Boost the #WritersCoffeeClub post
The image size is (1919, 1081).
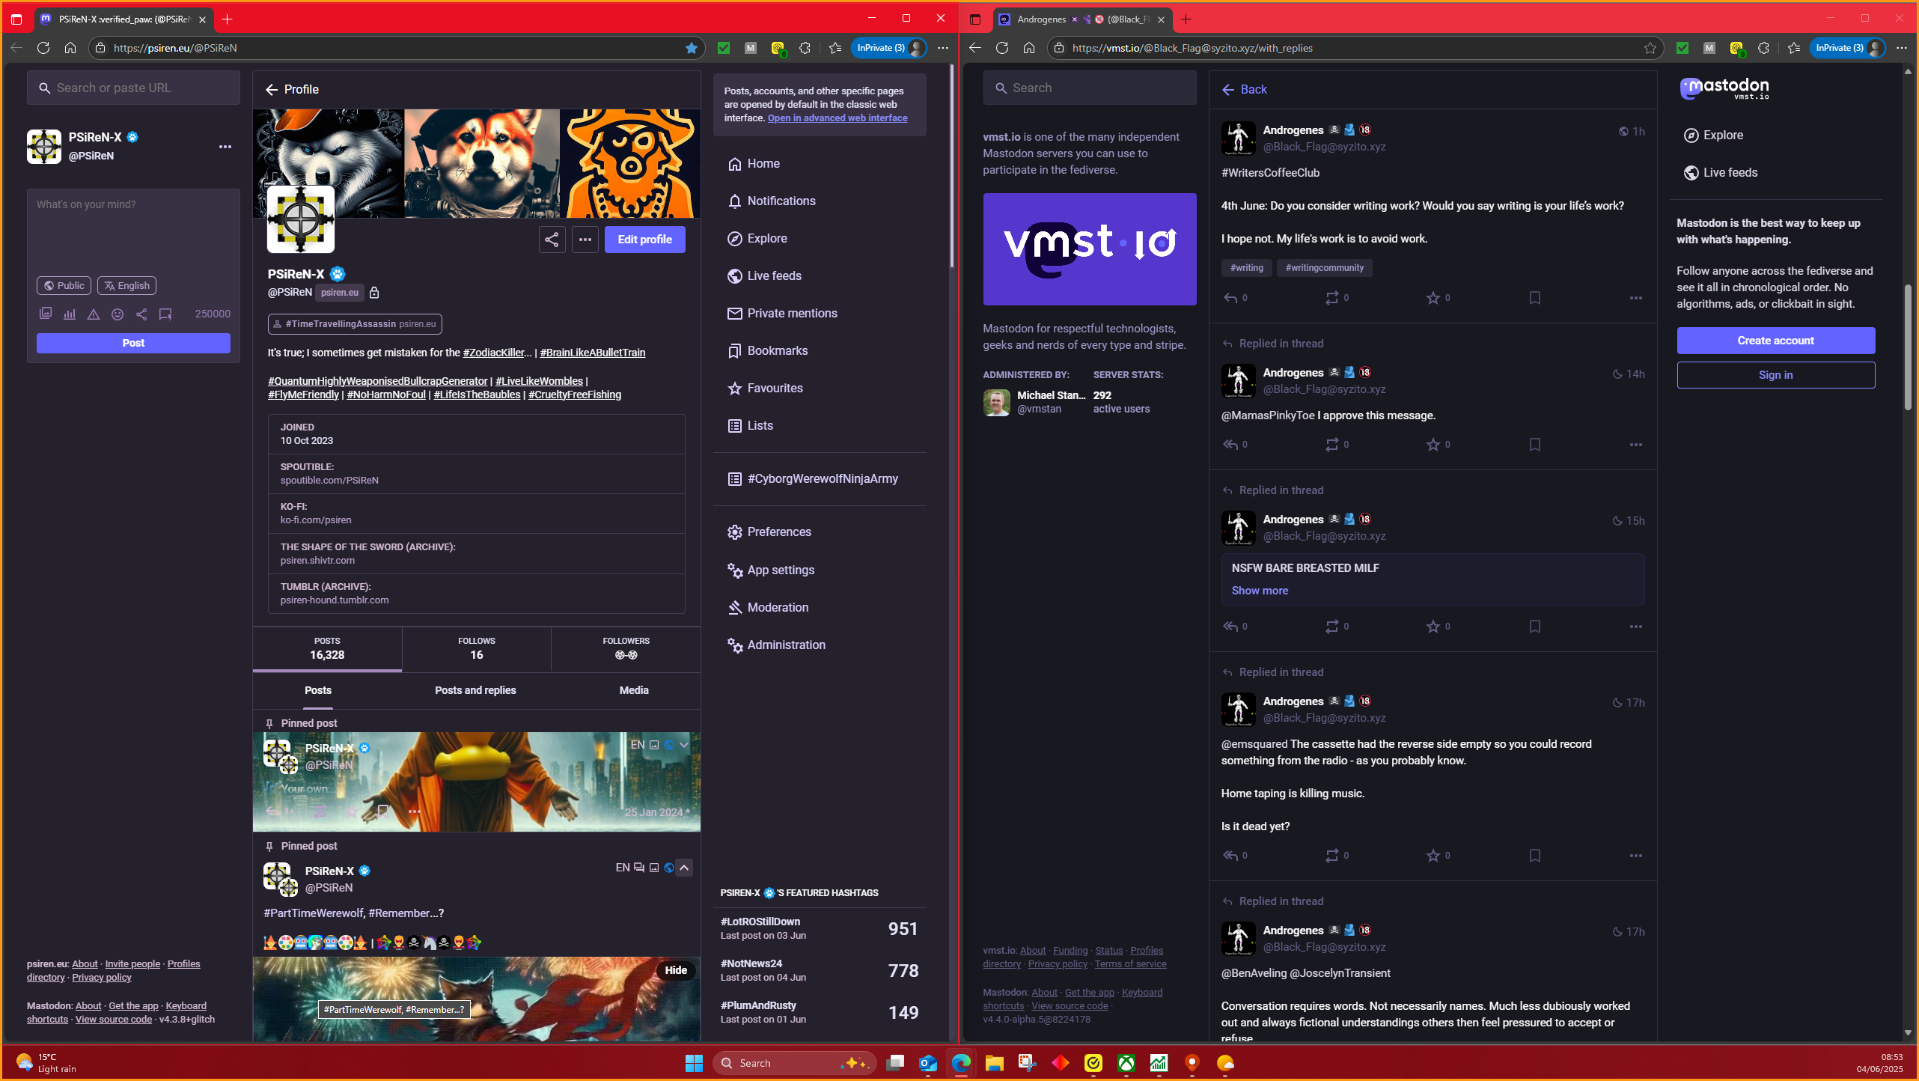[1332, 298]
